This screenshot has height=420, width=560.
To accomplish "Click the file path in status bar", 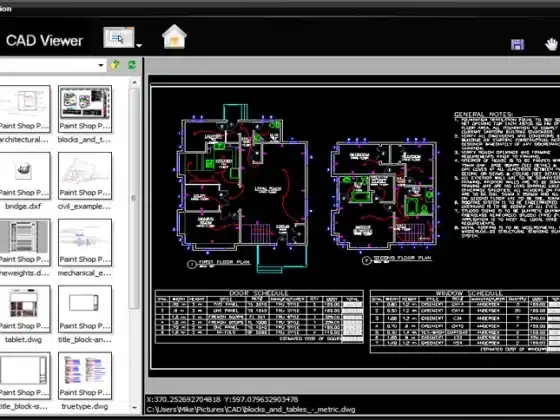I will point(251,409).
